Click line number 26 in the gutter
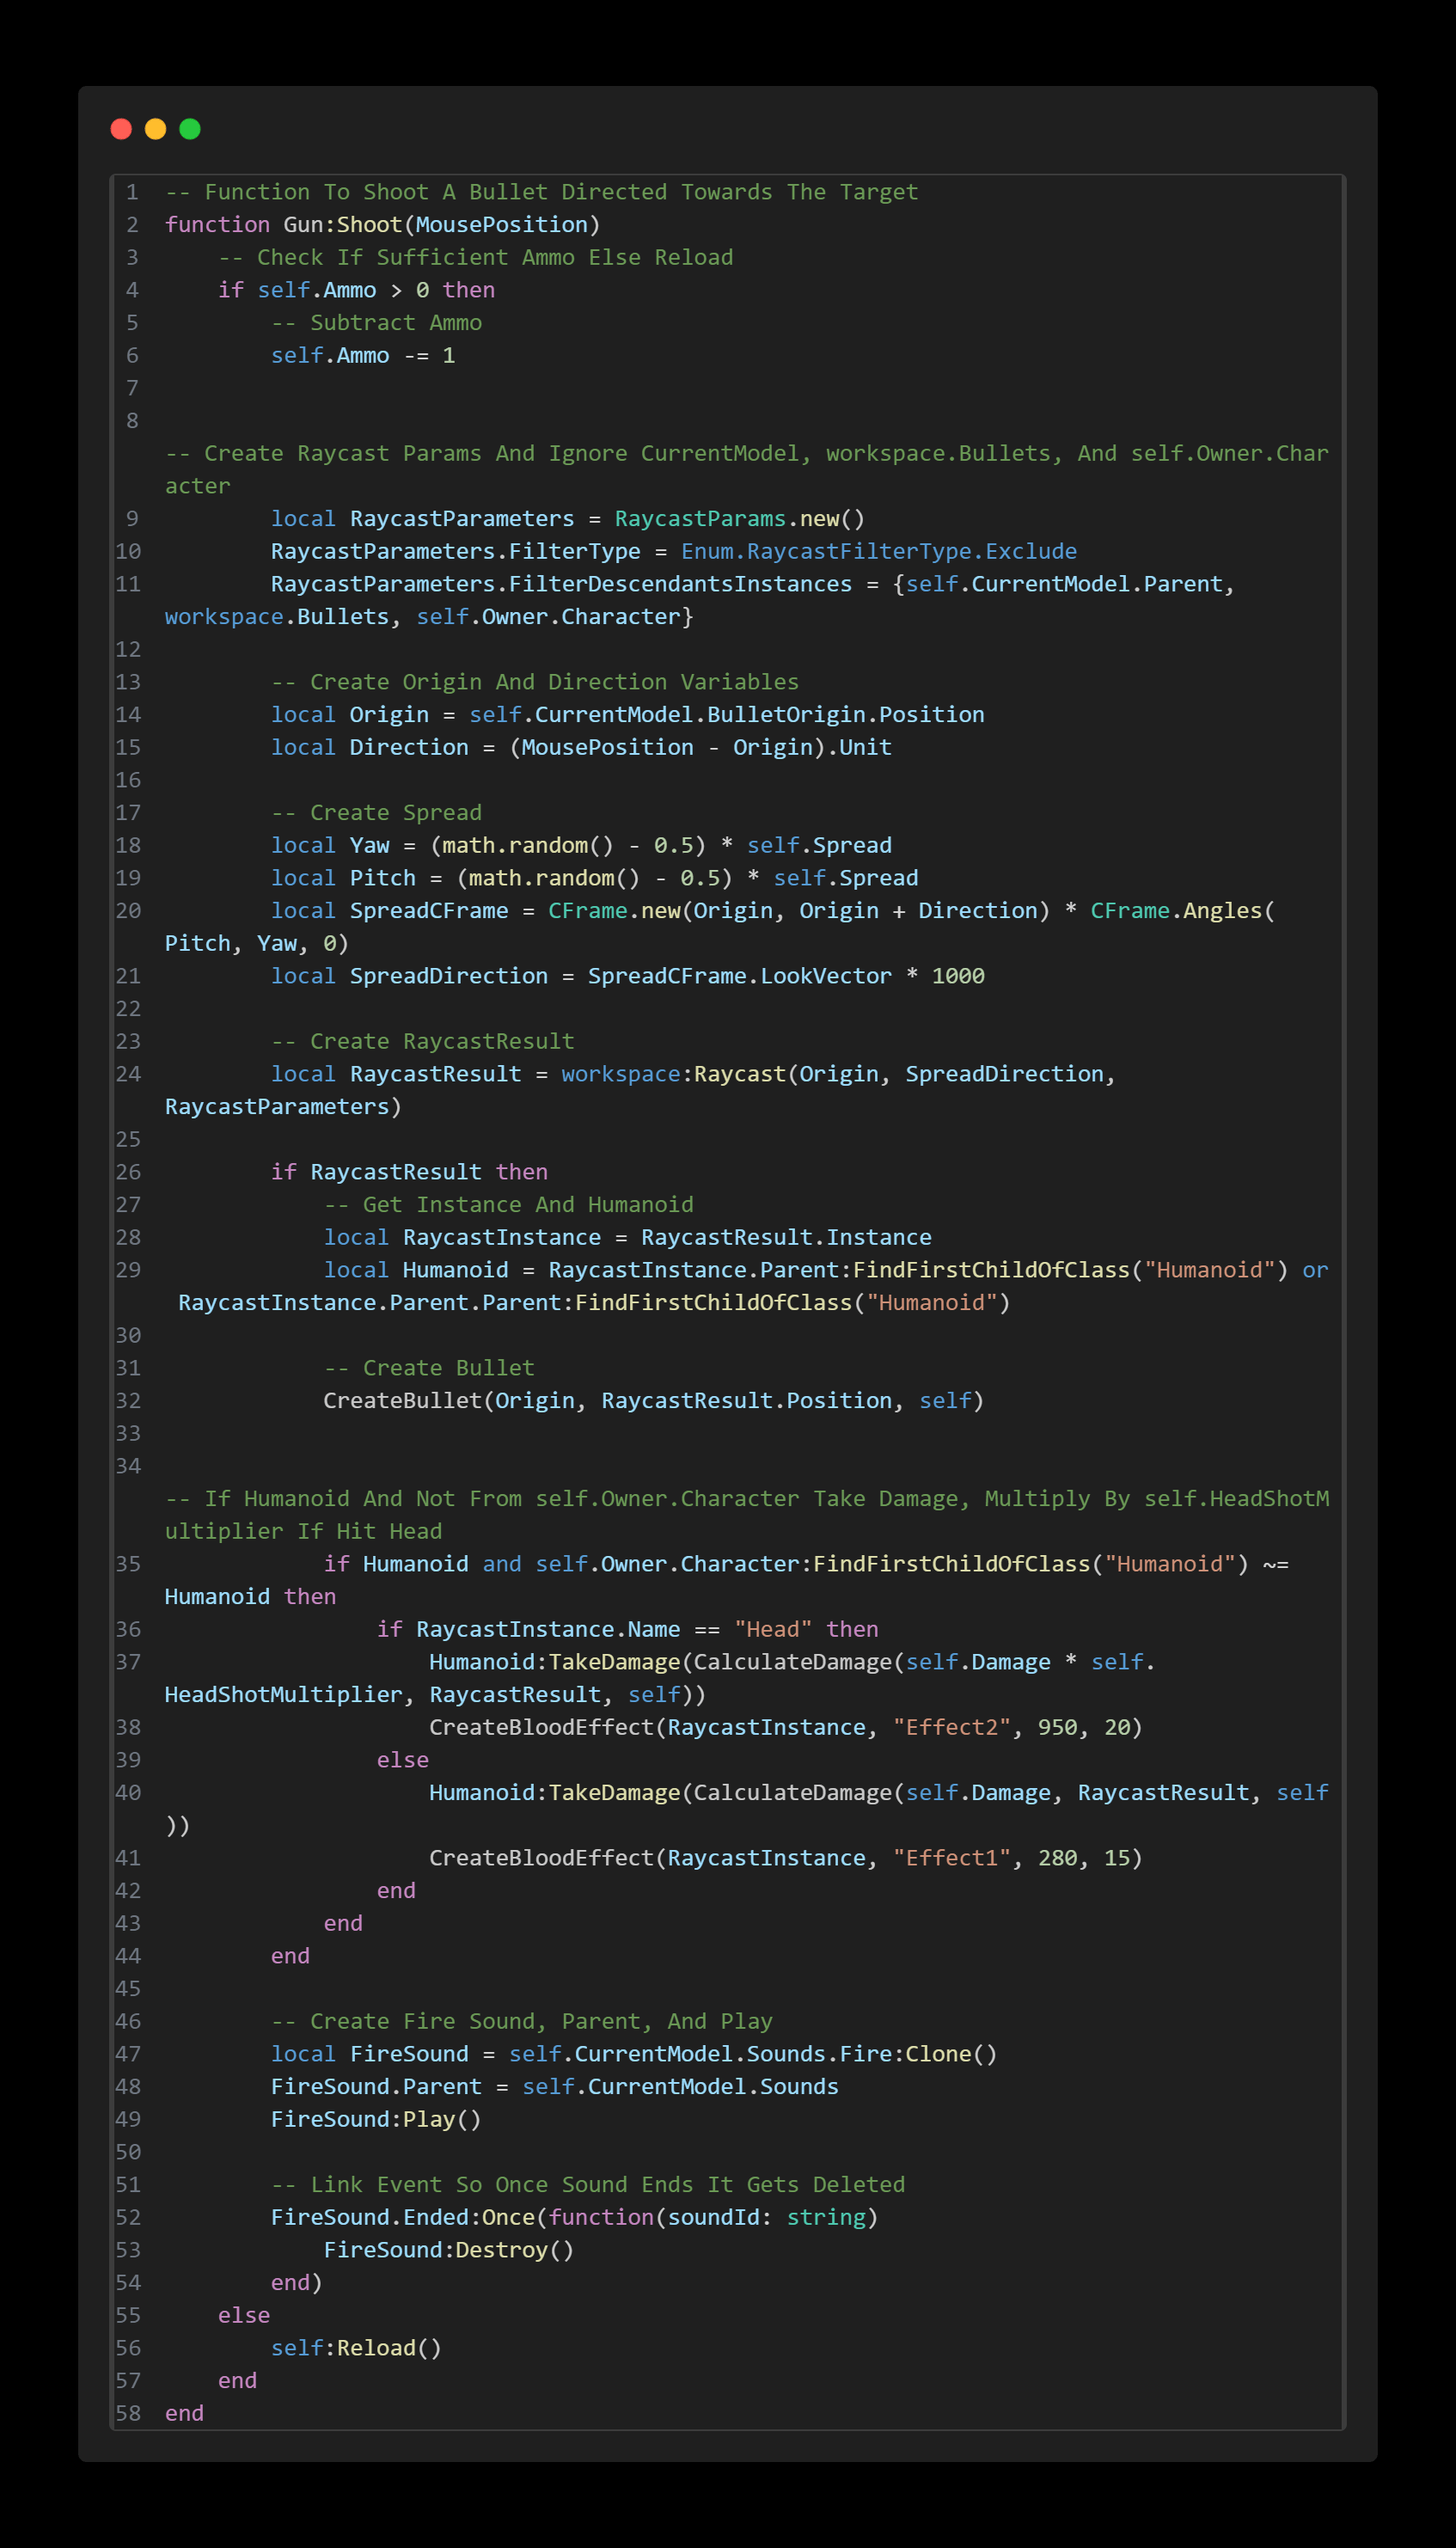Screen dimensions: 1456x2548 (128, 1172)
